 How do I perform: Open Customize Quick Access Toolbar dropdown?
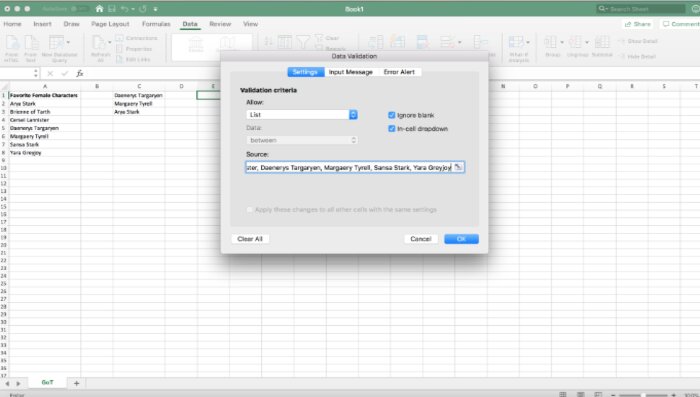155,9
